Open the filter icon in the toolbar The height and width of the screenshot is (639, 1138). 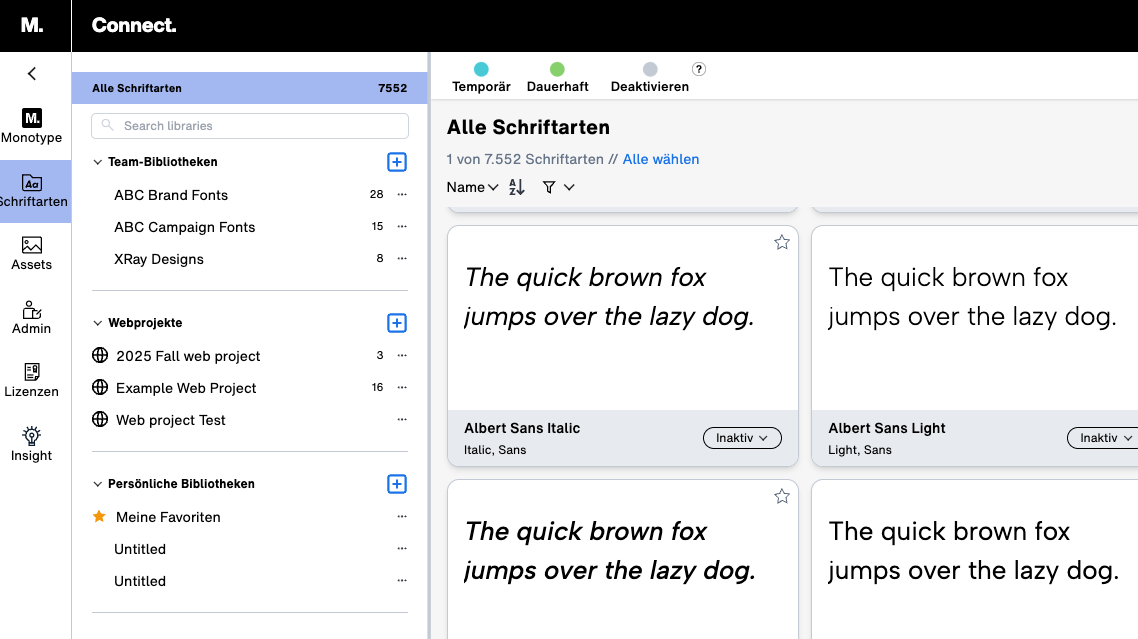pyautogui.click(x=552, y=187)
